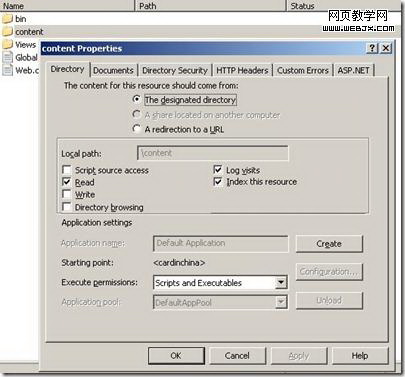This screenshot has width=405, height=377.
Task: Click the '<cardinchina>' starting point text
Action: (x=179, y=263)
